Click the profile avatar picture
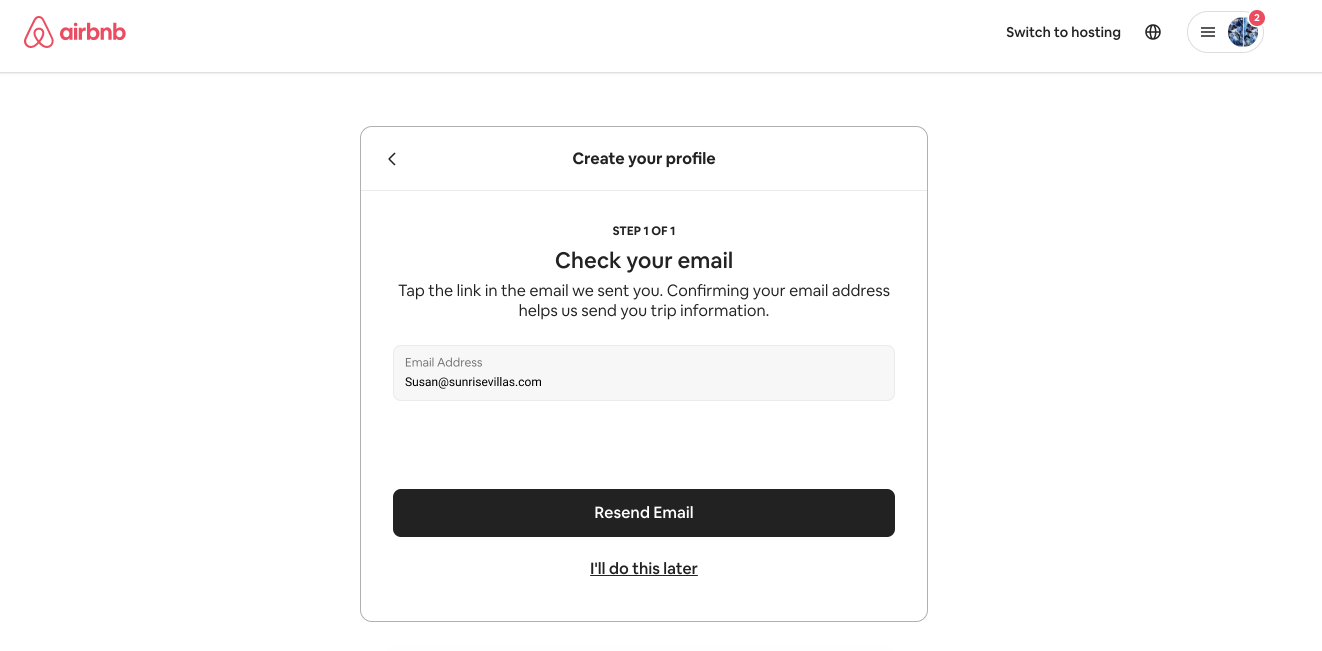Viewport: 1322px width, 651px height. pos(1243,32)
